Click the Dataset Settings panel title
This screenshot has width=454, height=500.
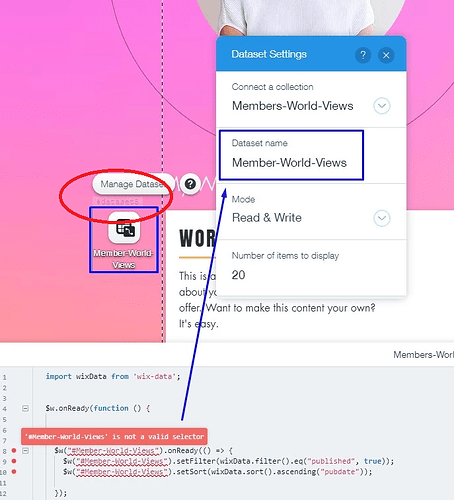(269, 54)
